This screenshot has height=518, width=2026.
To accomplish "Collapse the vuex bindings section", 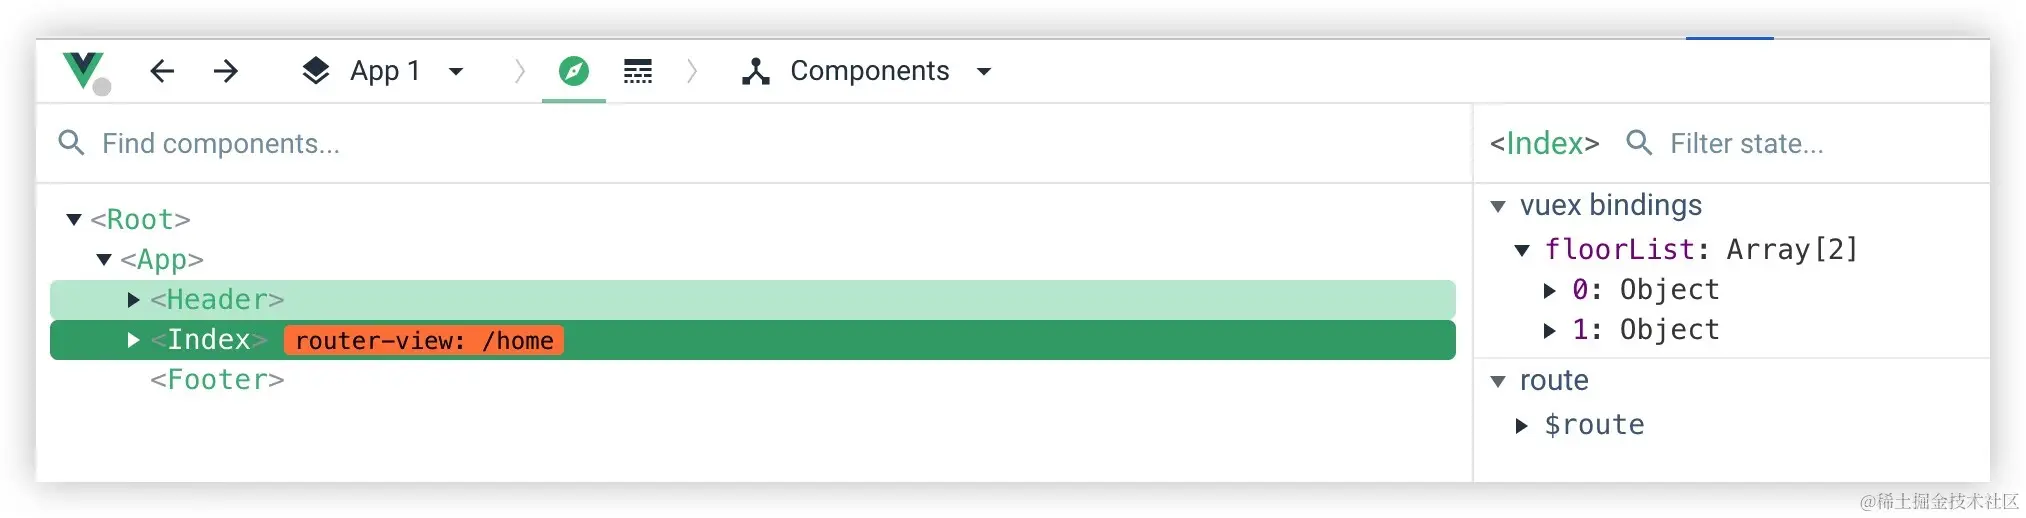I will [1498, 207].
